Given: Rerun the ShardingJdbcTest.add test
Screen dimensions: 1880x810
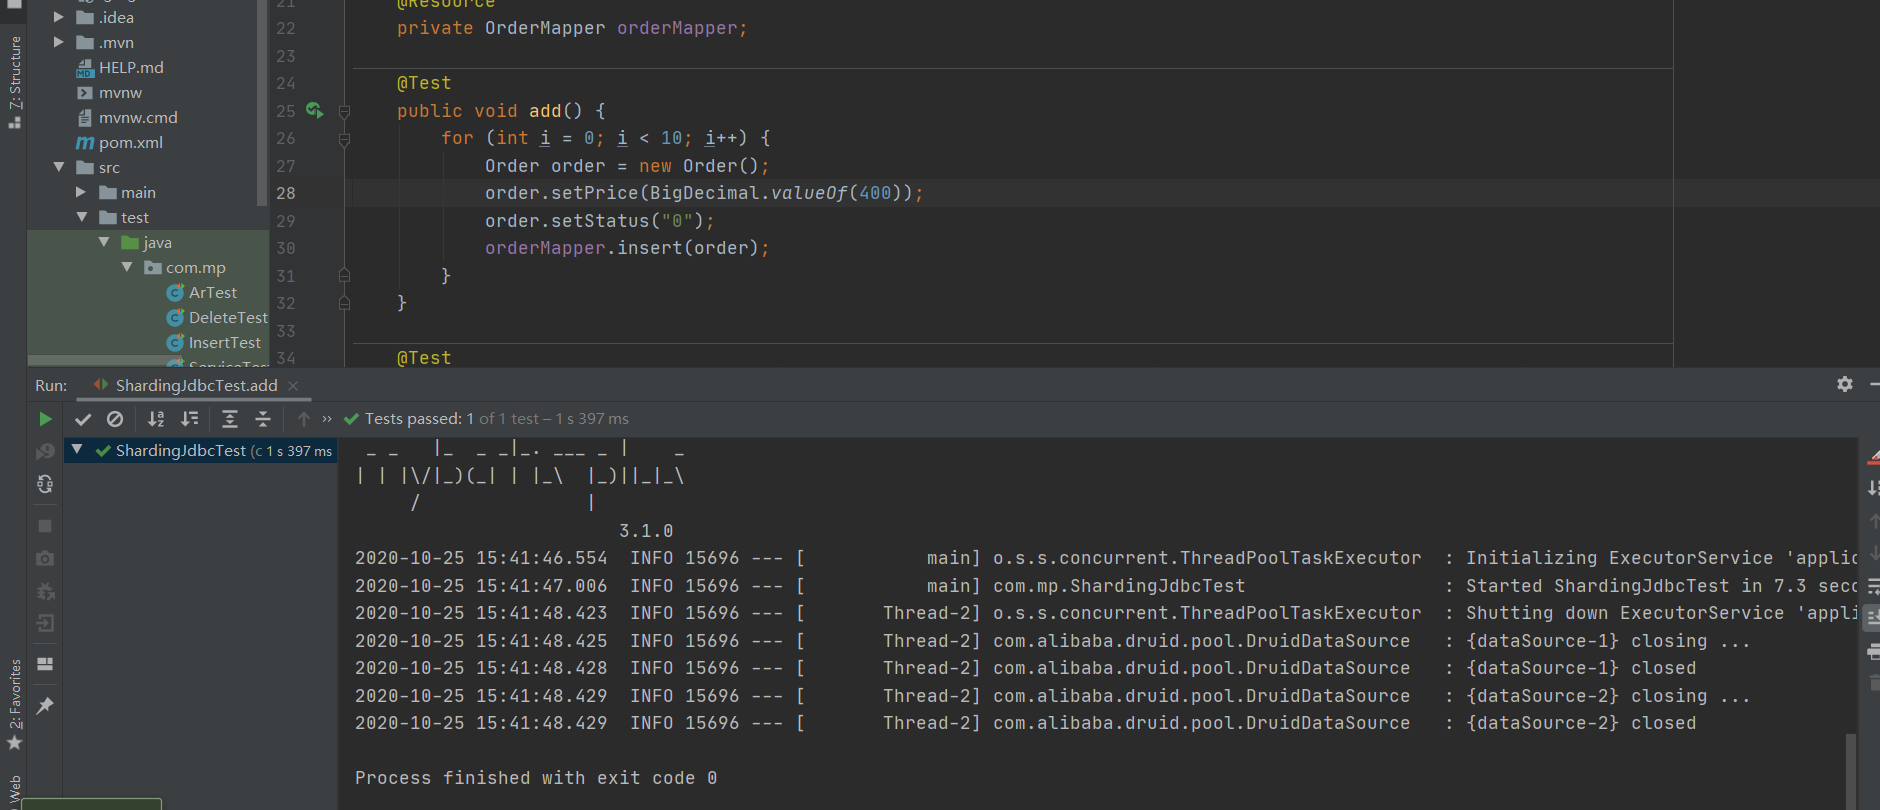Looking at the screenshot, I should (x=45, y=419).
